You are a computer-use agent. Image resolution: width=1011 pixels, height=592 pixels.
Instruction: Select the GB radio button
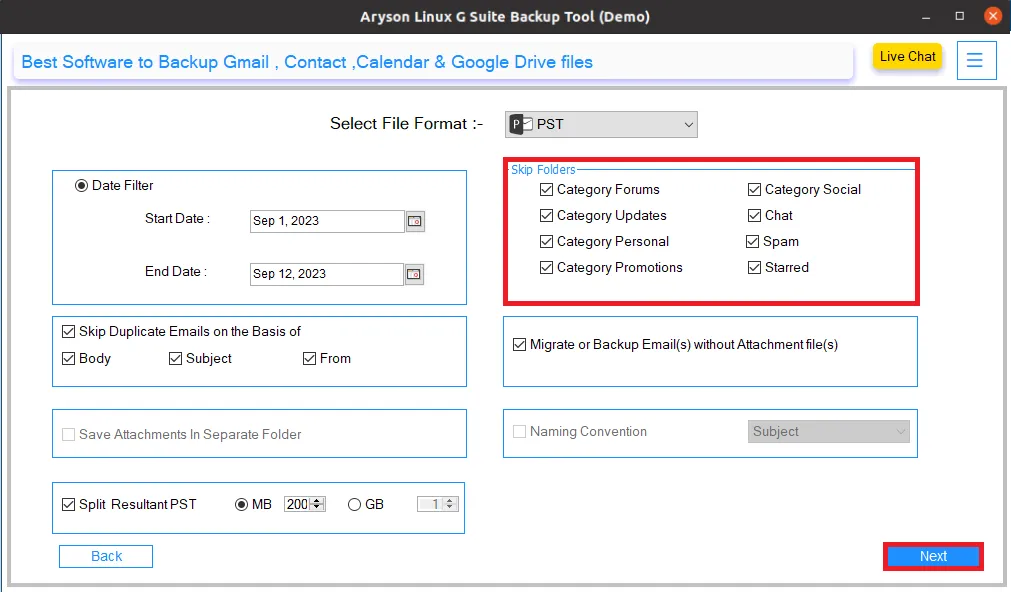pyautogui.click(x=354, y=504)
